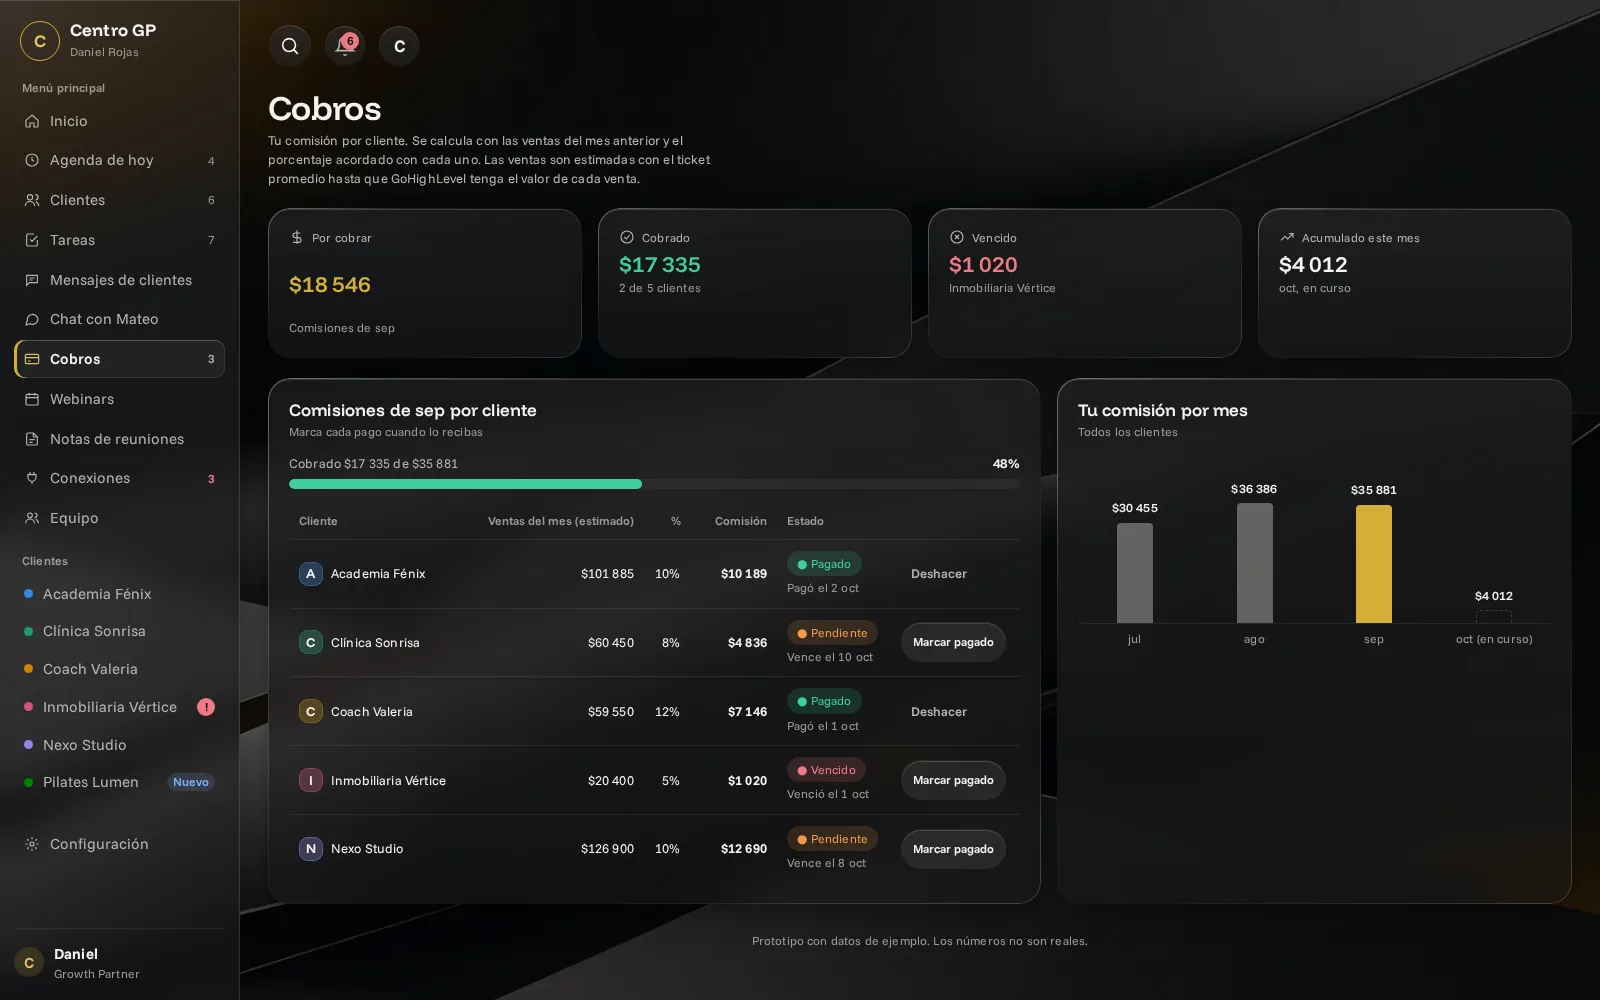Click the green collected-commissions progress bar
Image resolution: width=1600 pixels, height=1000 pixels.
point(465,484)
